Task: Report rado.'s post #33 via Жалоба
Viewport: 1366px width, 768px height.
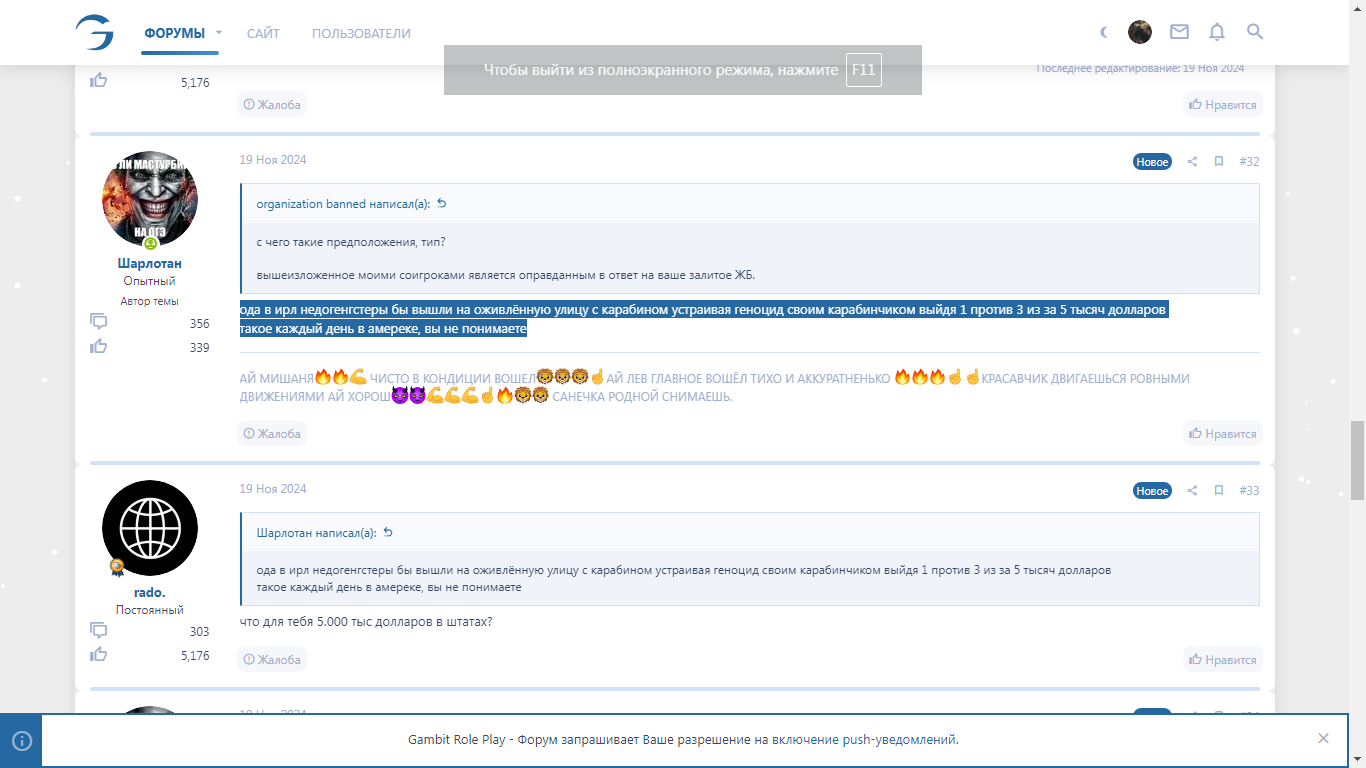Action: point(272,660)
